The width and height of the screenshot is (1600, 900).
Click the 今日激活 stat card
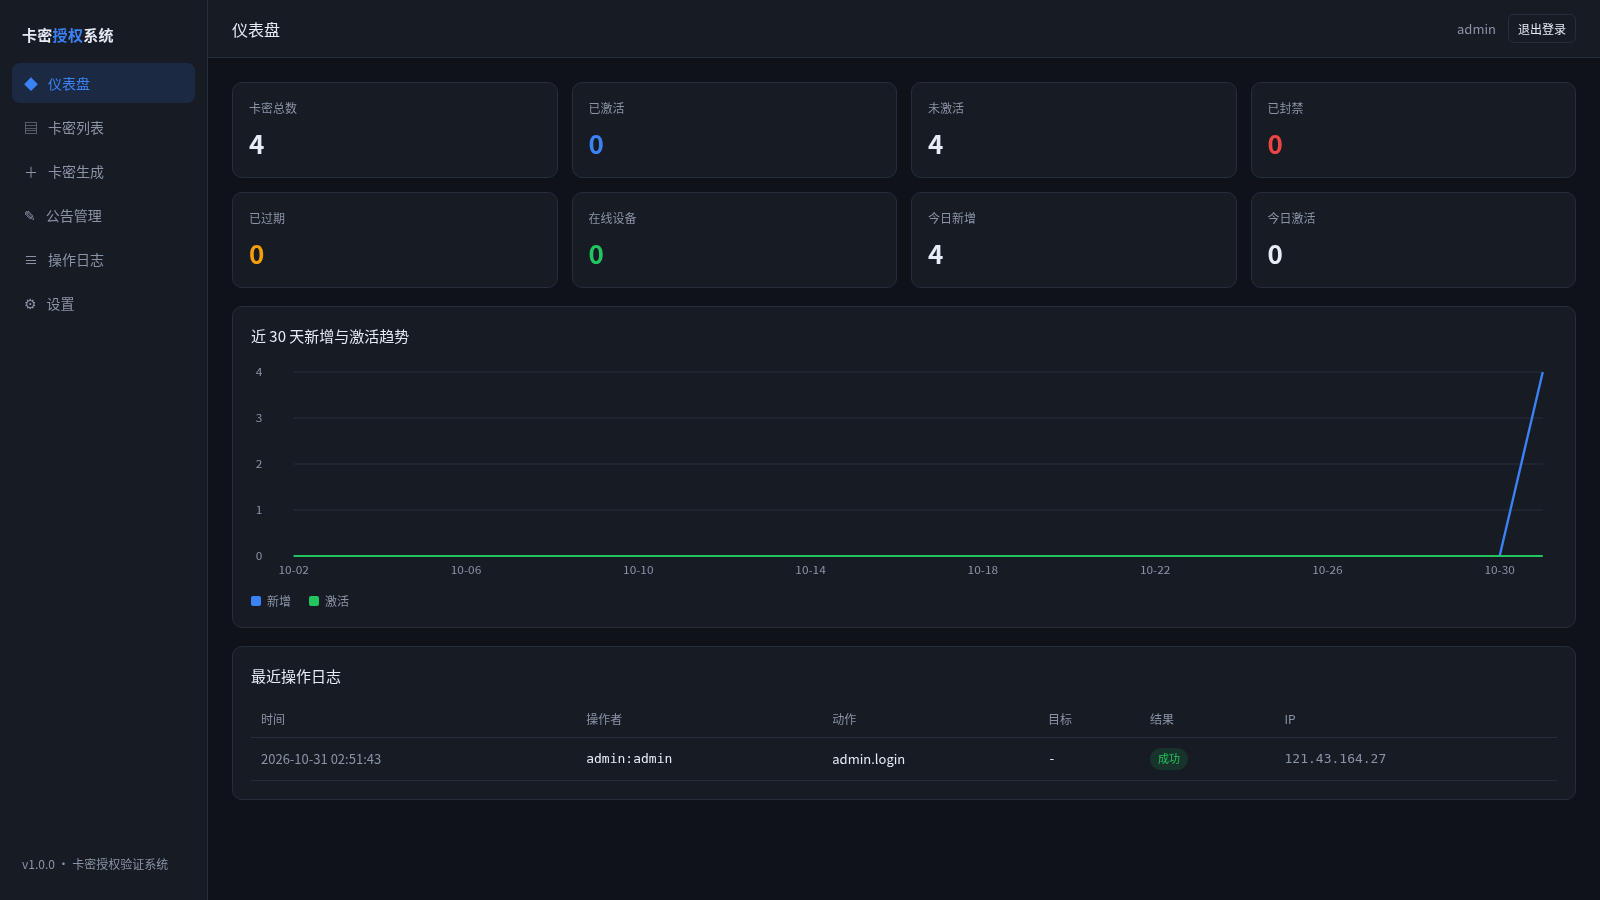[x=1413, y=240]
